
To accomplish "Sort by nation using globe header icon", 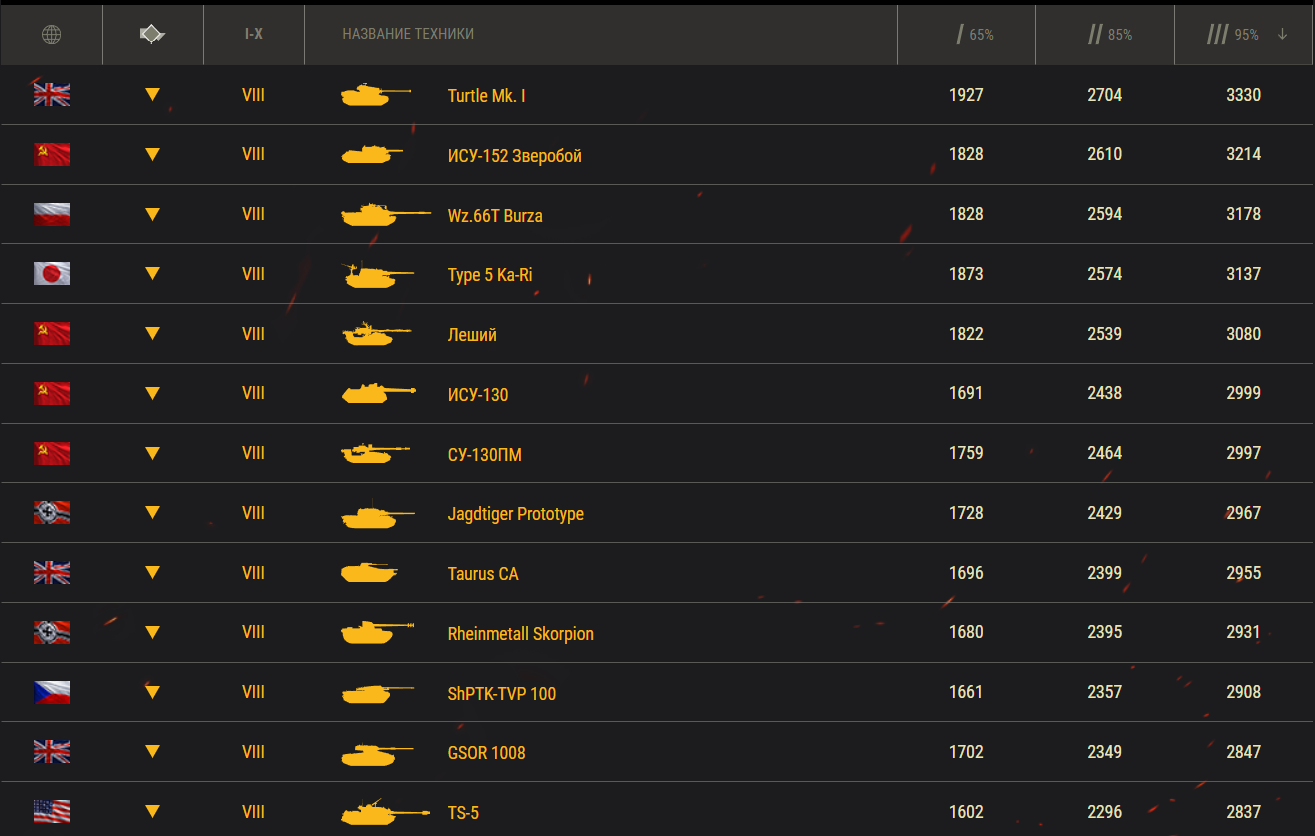I will (x=51, y=35).
